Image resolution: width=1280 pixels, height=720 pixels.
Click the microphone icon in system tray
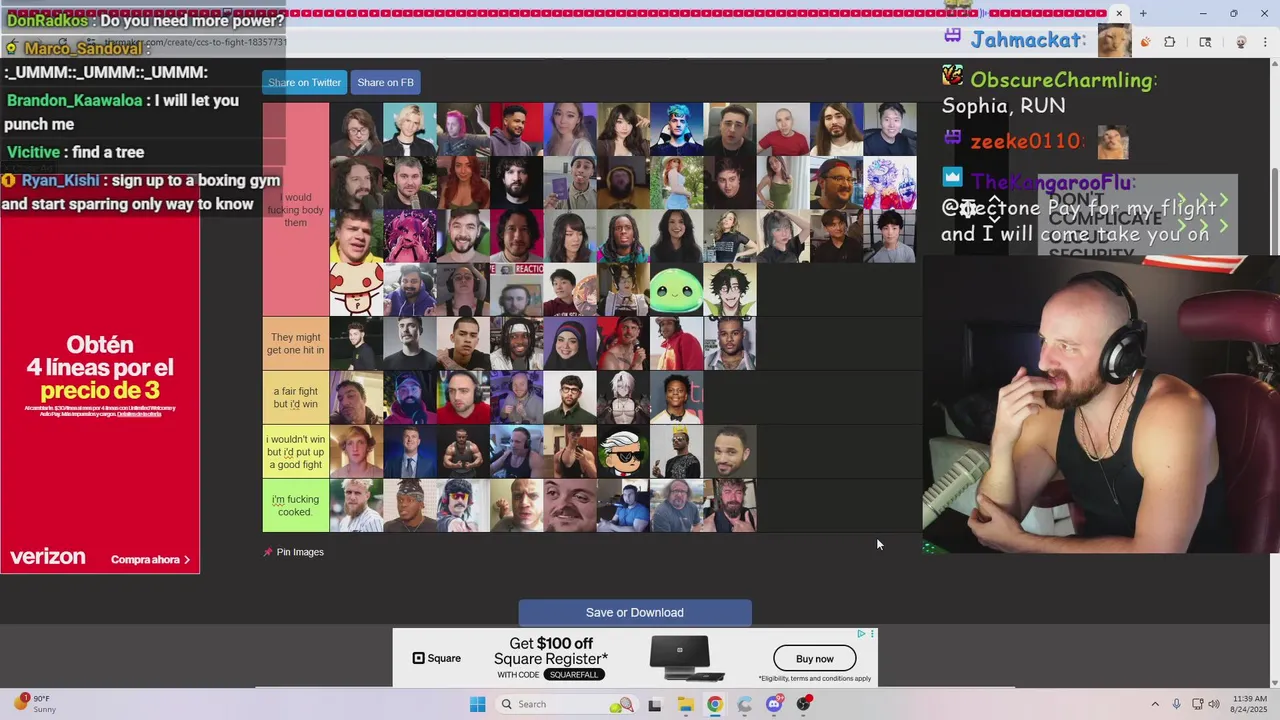coord(1176,704)
